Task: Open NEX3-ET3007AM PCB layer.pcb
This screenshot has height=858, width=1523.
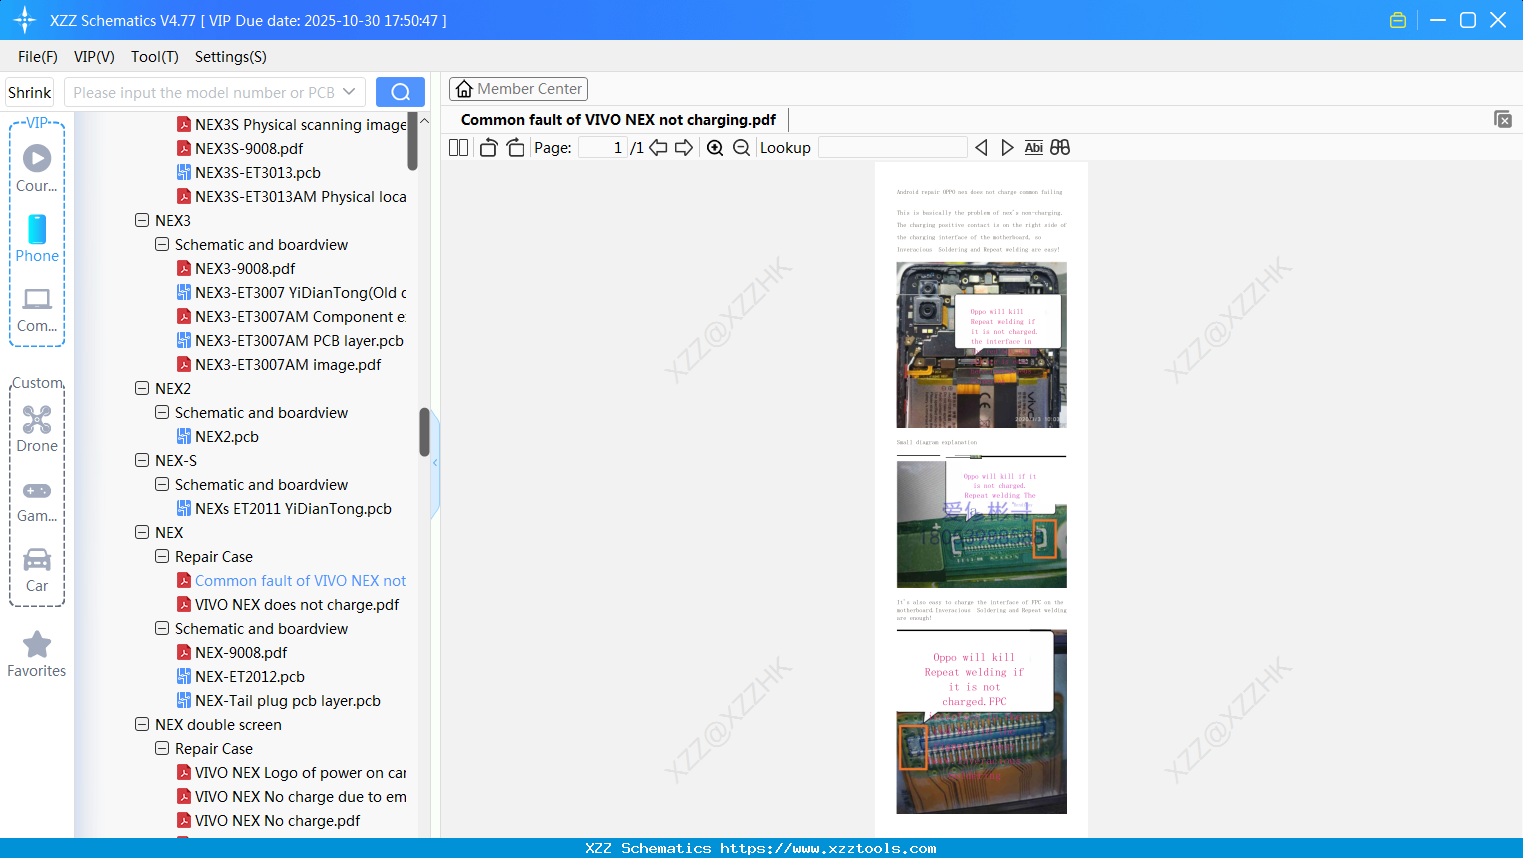Action: click(x=299, y=340)
